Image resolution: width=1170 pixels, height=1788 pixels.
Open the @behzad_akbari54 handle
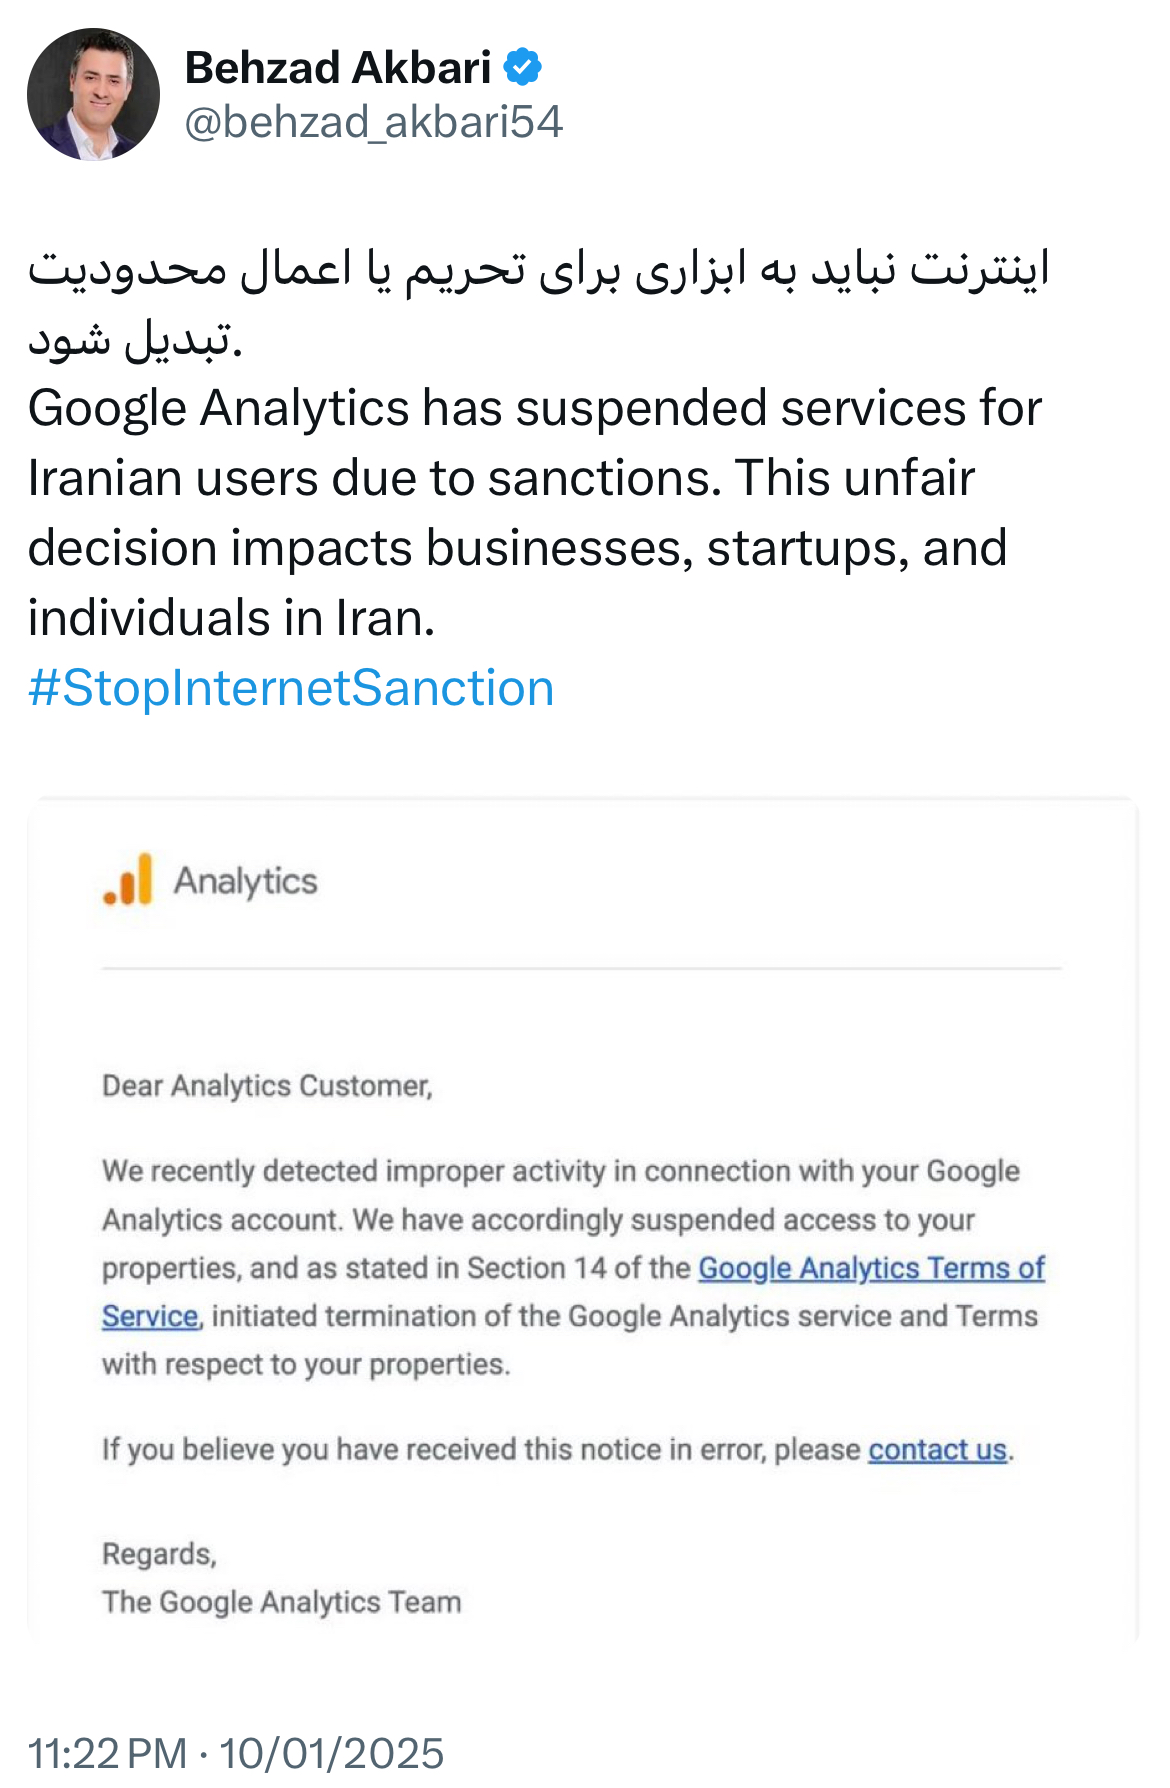(x=374, y=122)
